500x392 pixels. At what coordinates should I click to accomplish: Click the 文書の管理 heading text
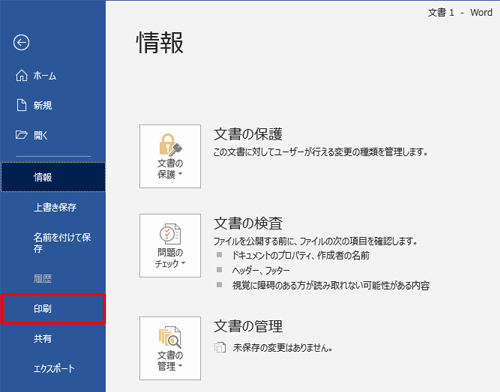248,326
